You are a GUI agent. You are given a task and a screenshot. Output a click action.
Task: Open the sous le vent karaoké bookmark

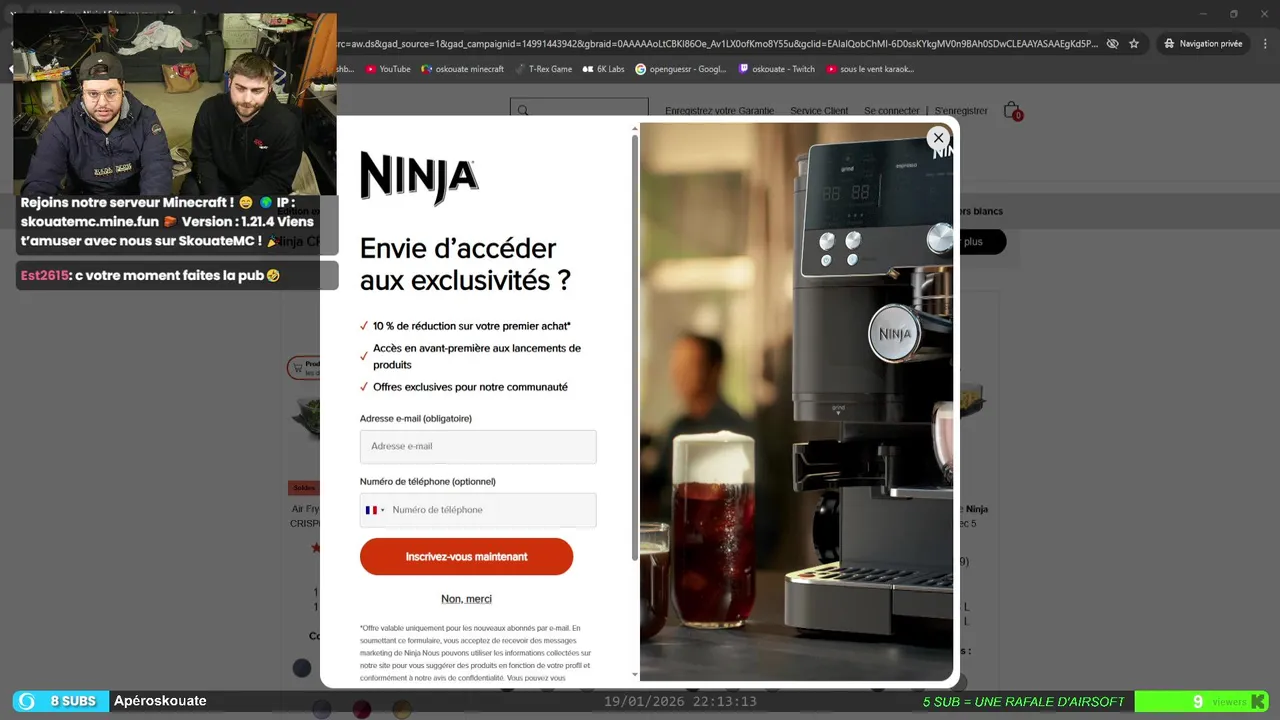870,69
